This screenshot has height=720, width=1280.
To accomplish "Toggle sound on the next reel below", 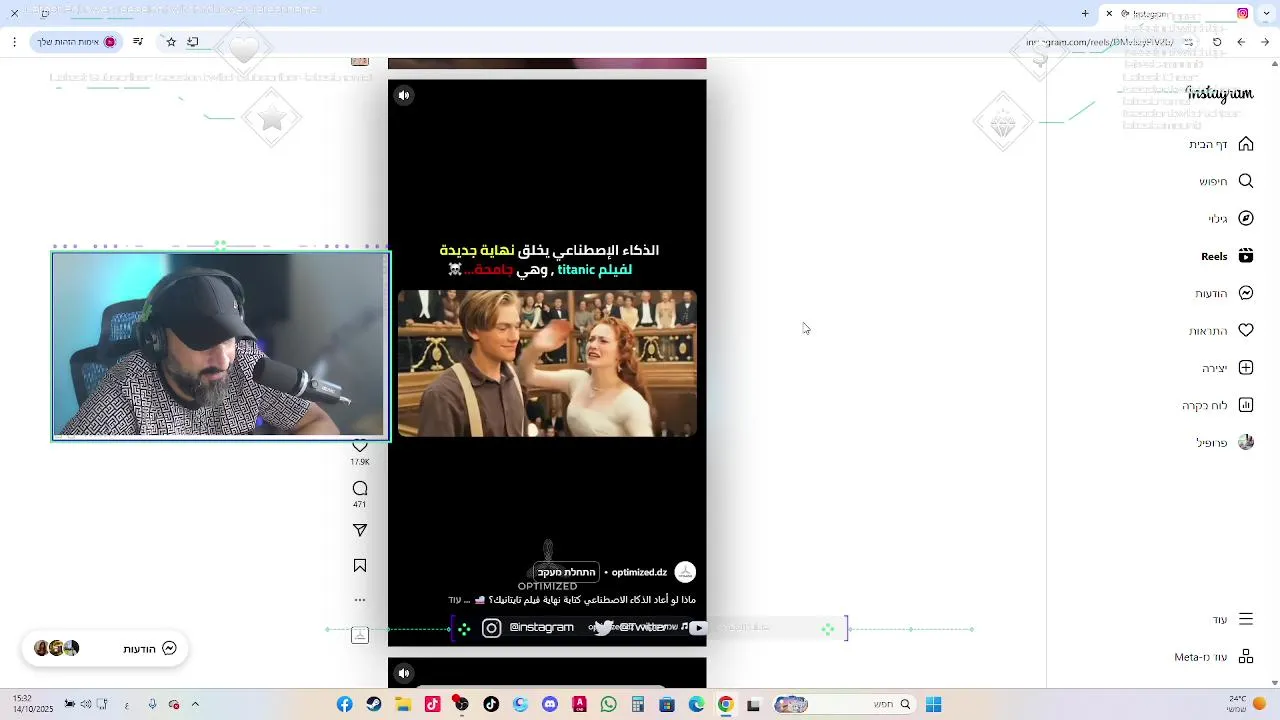I will [x=404, y=673].
